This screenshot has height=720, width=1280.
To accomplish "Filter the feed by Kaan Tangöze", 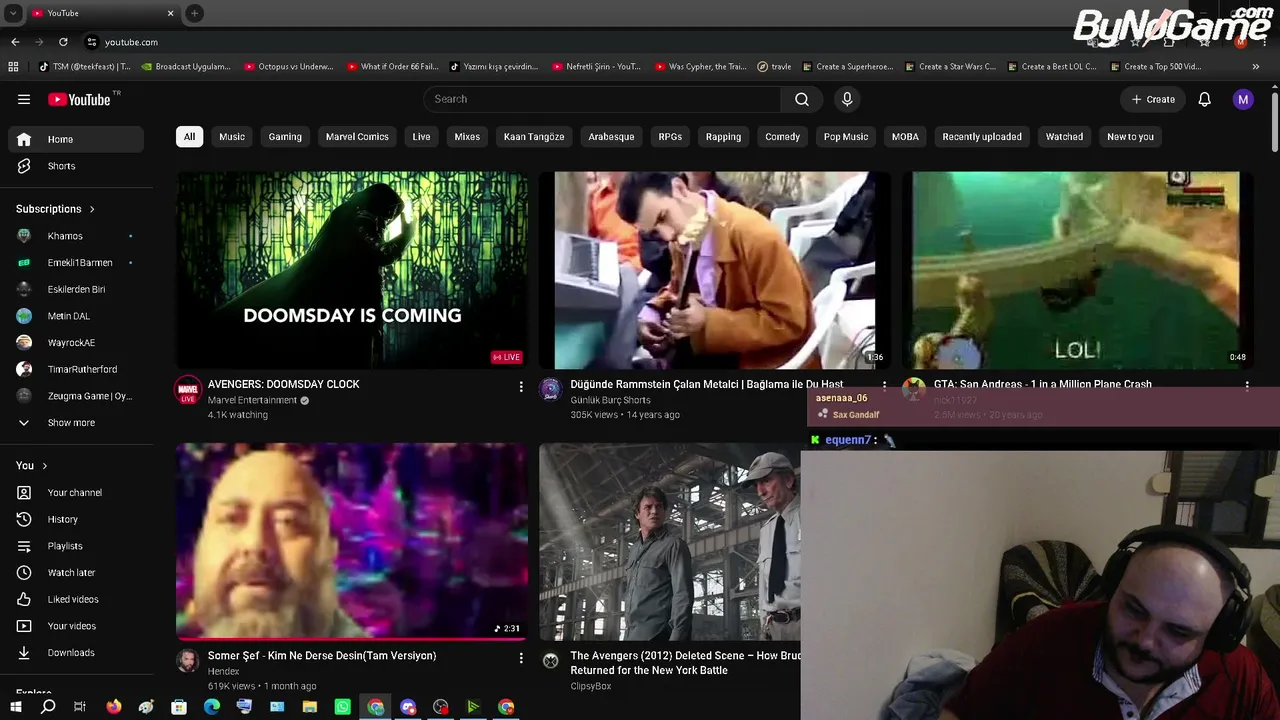I will 534,137.
